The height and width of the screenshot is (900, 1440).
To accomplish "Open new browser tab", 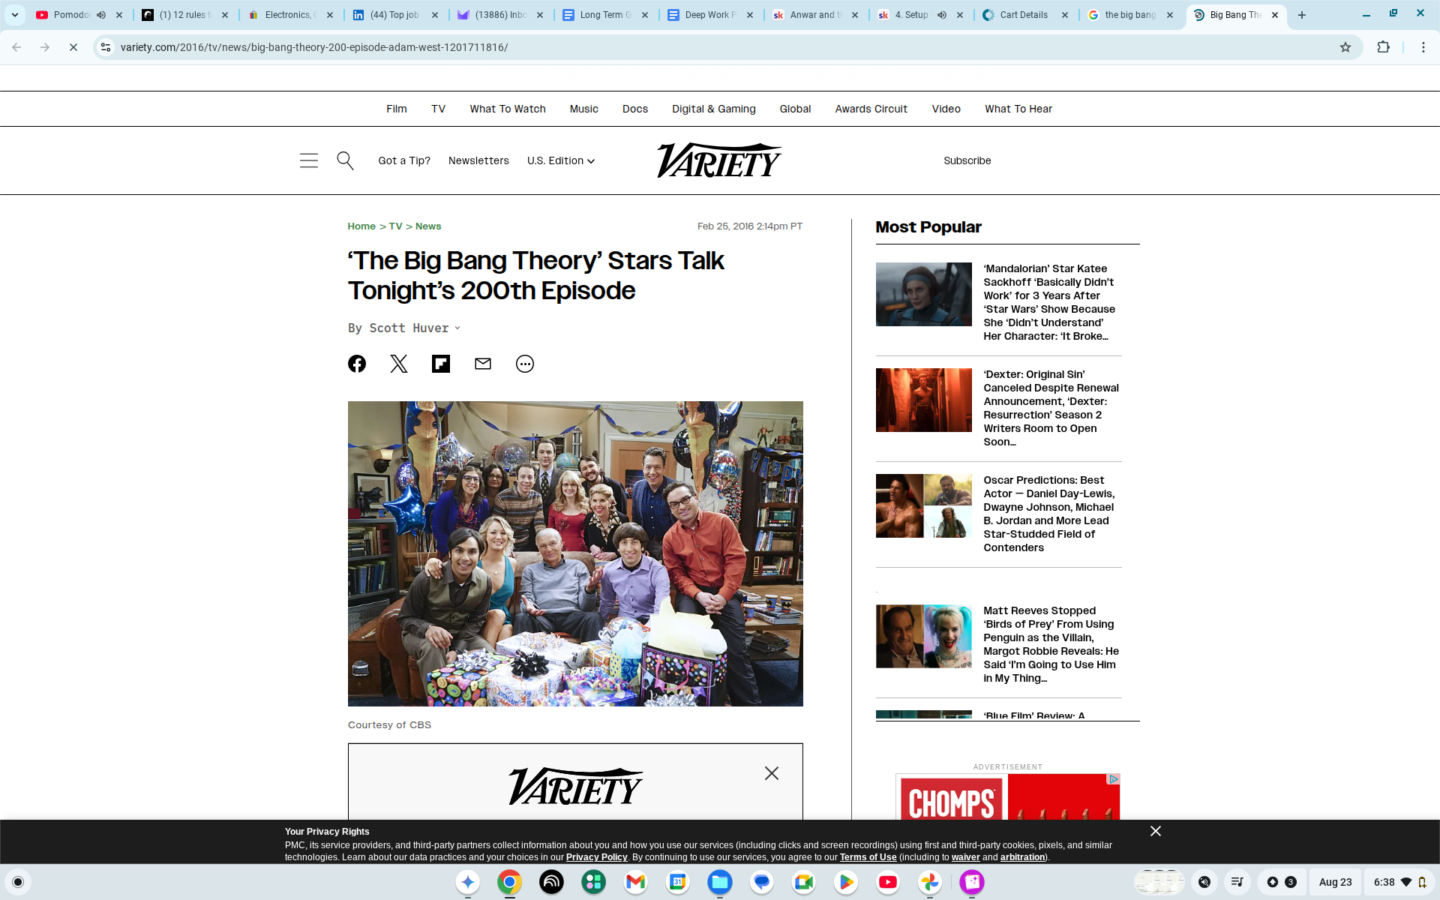I will (x=1302, y=15).
